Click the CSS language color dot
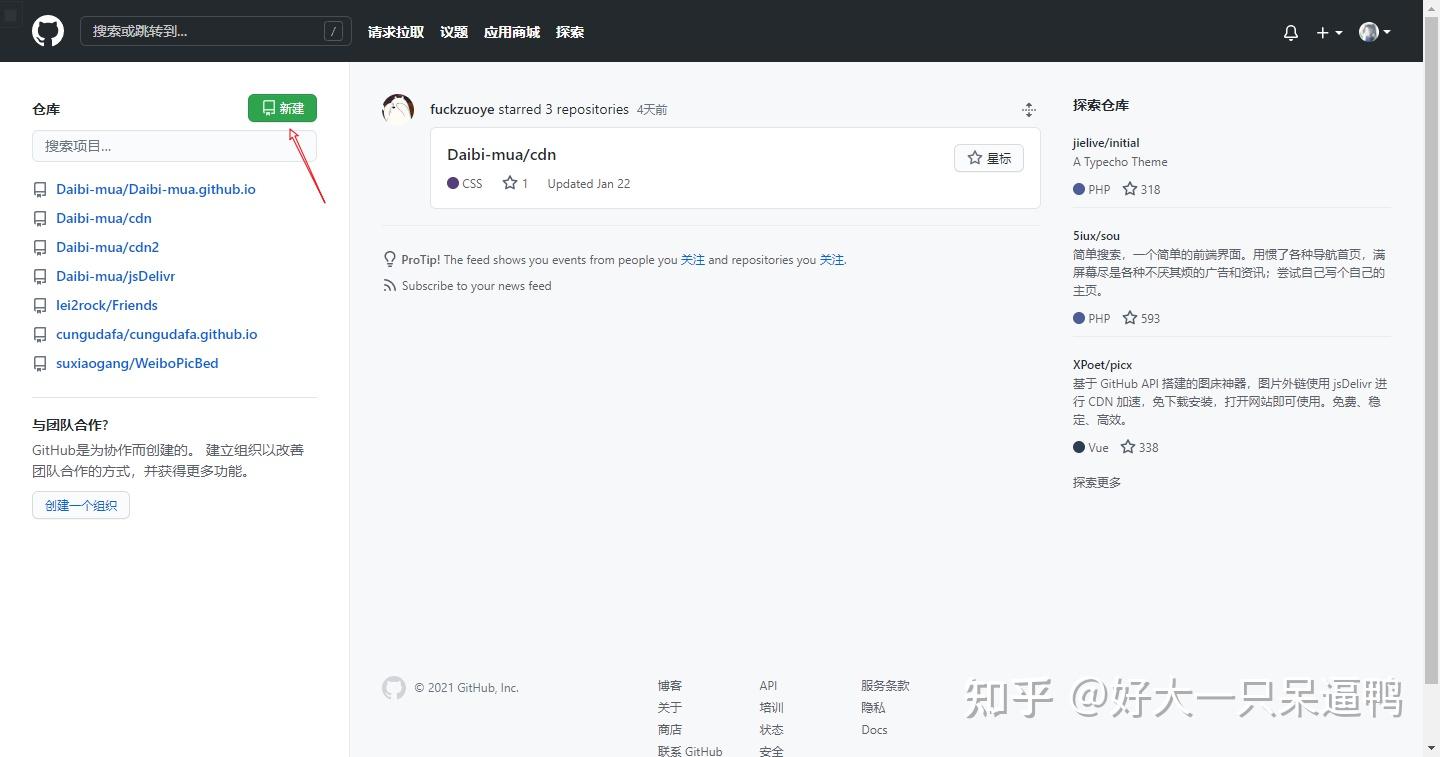 tap(453, 183)
